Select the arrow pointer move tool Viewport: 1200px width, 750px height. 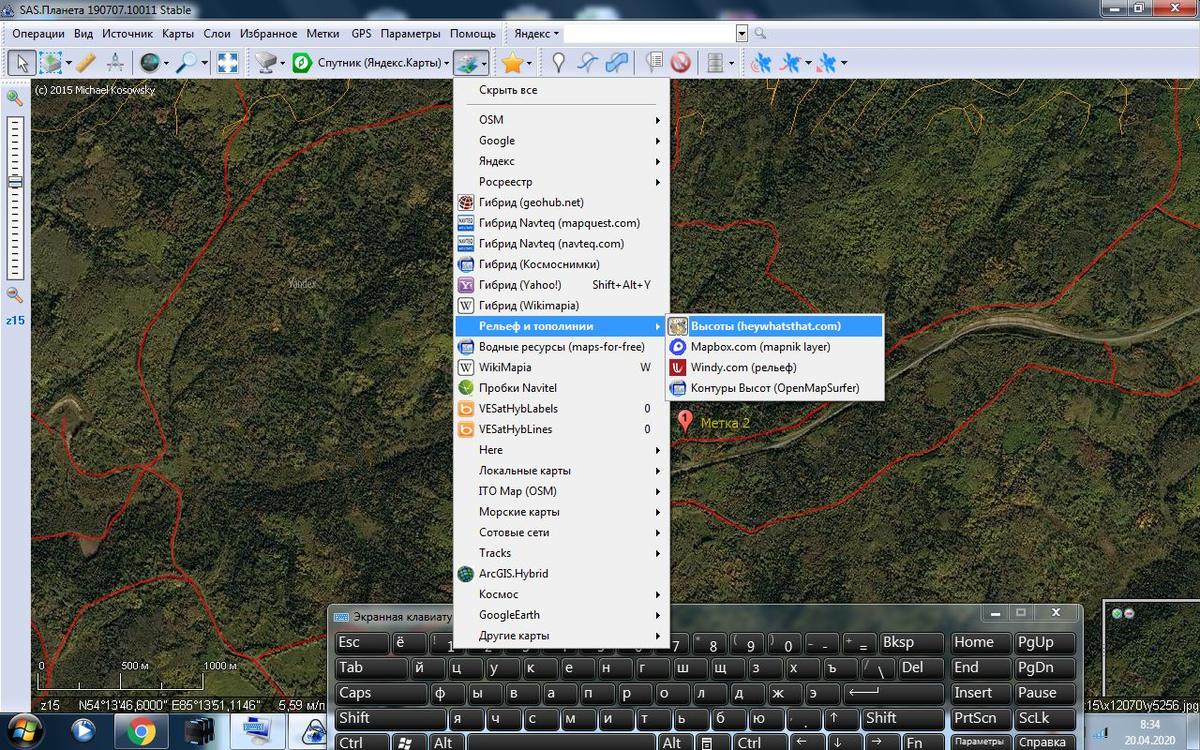[22, 63]
